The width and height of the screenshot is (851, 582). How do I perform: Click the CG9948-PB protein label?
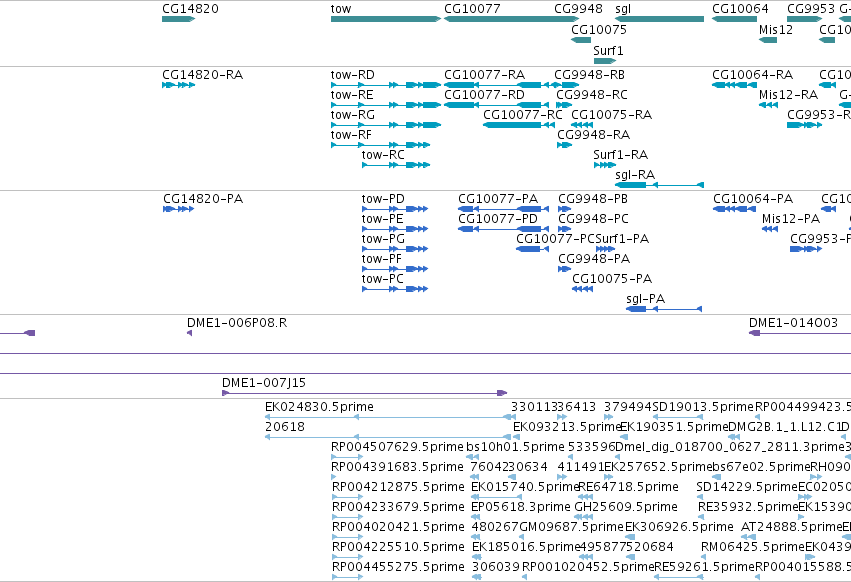[x=593, y=199]
